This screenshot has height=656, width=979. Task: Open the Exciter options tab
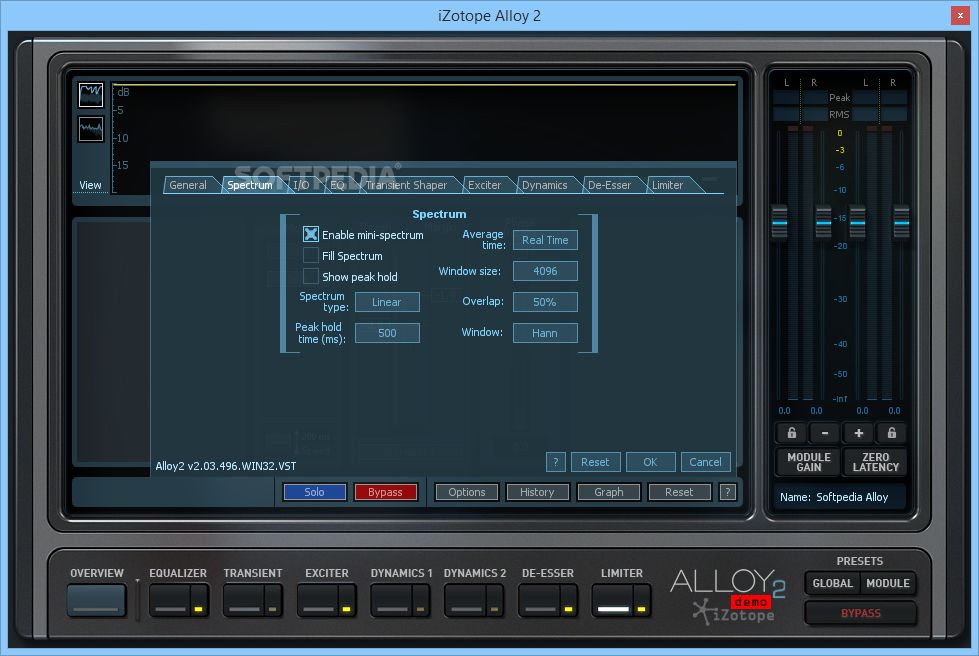(485, 185)
